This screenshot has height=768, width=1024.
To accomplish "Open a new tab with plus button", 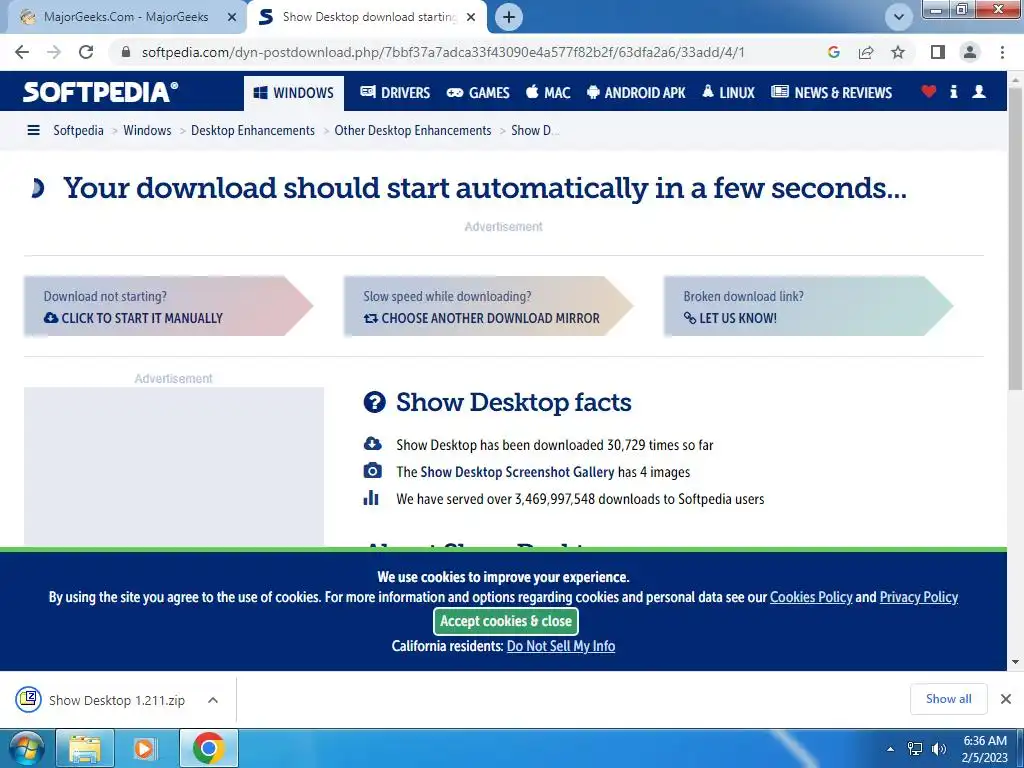I will coord(509,17).
